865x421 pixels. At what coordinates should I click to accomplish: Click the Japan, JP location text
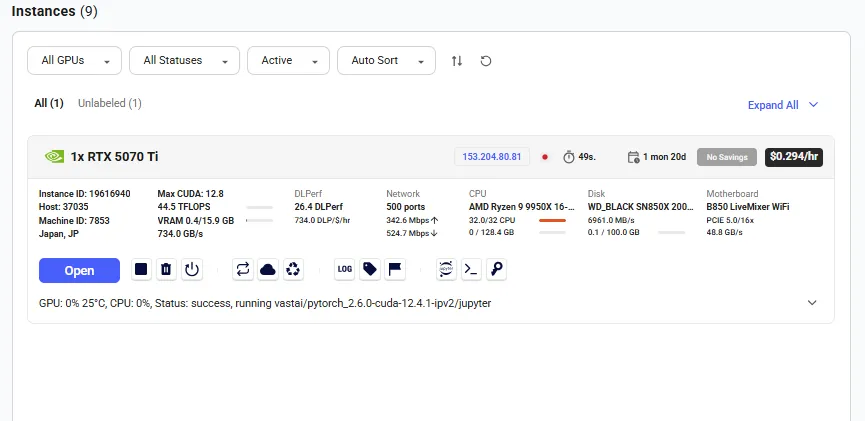point(61,233)
